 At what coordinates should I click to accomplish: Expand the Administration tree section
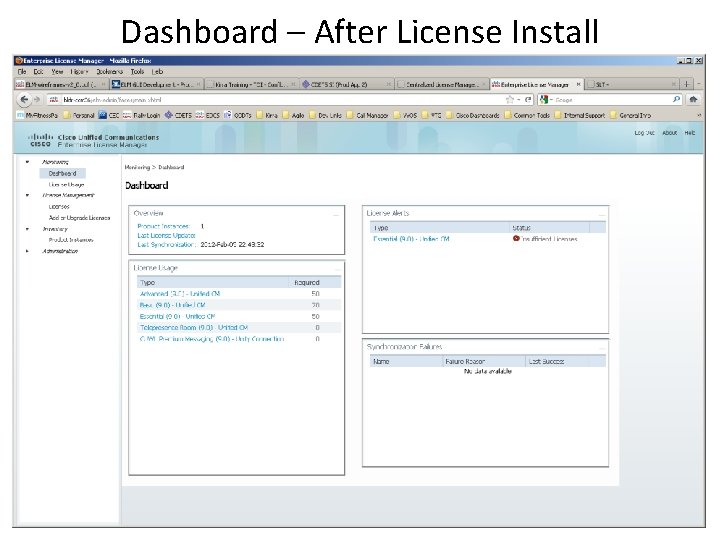28,251
